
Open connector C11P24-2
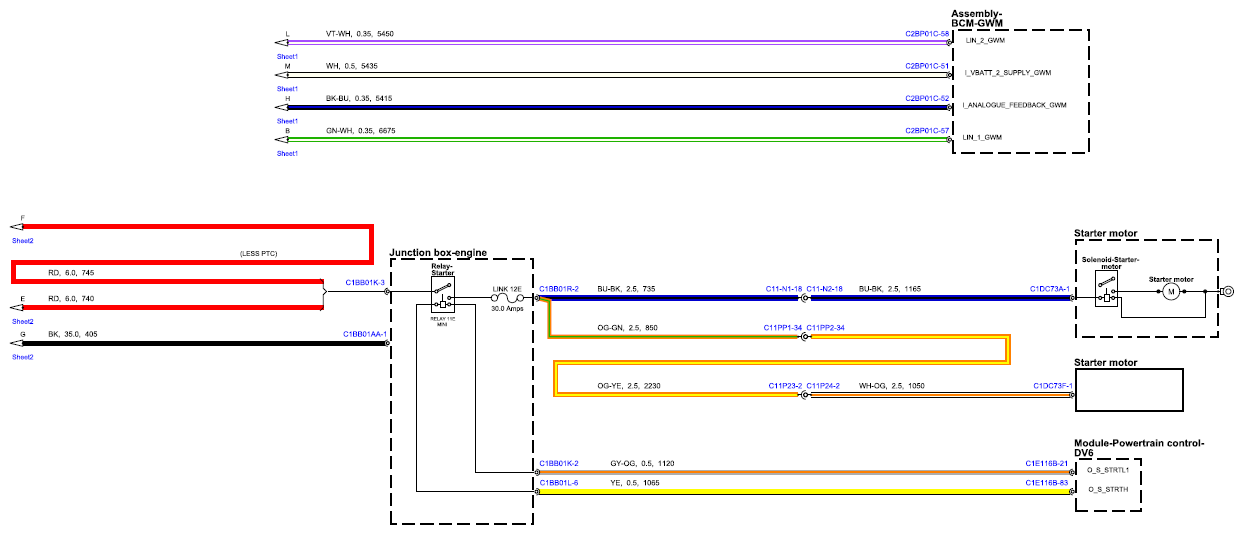[824, 386]
